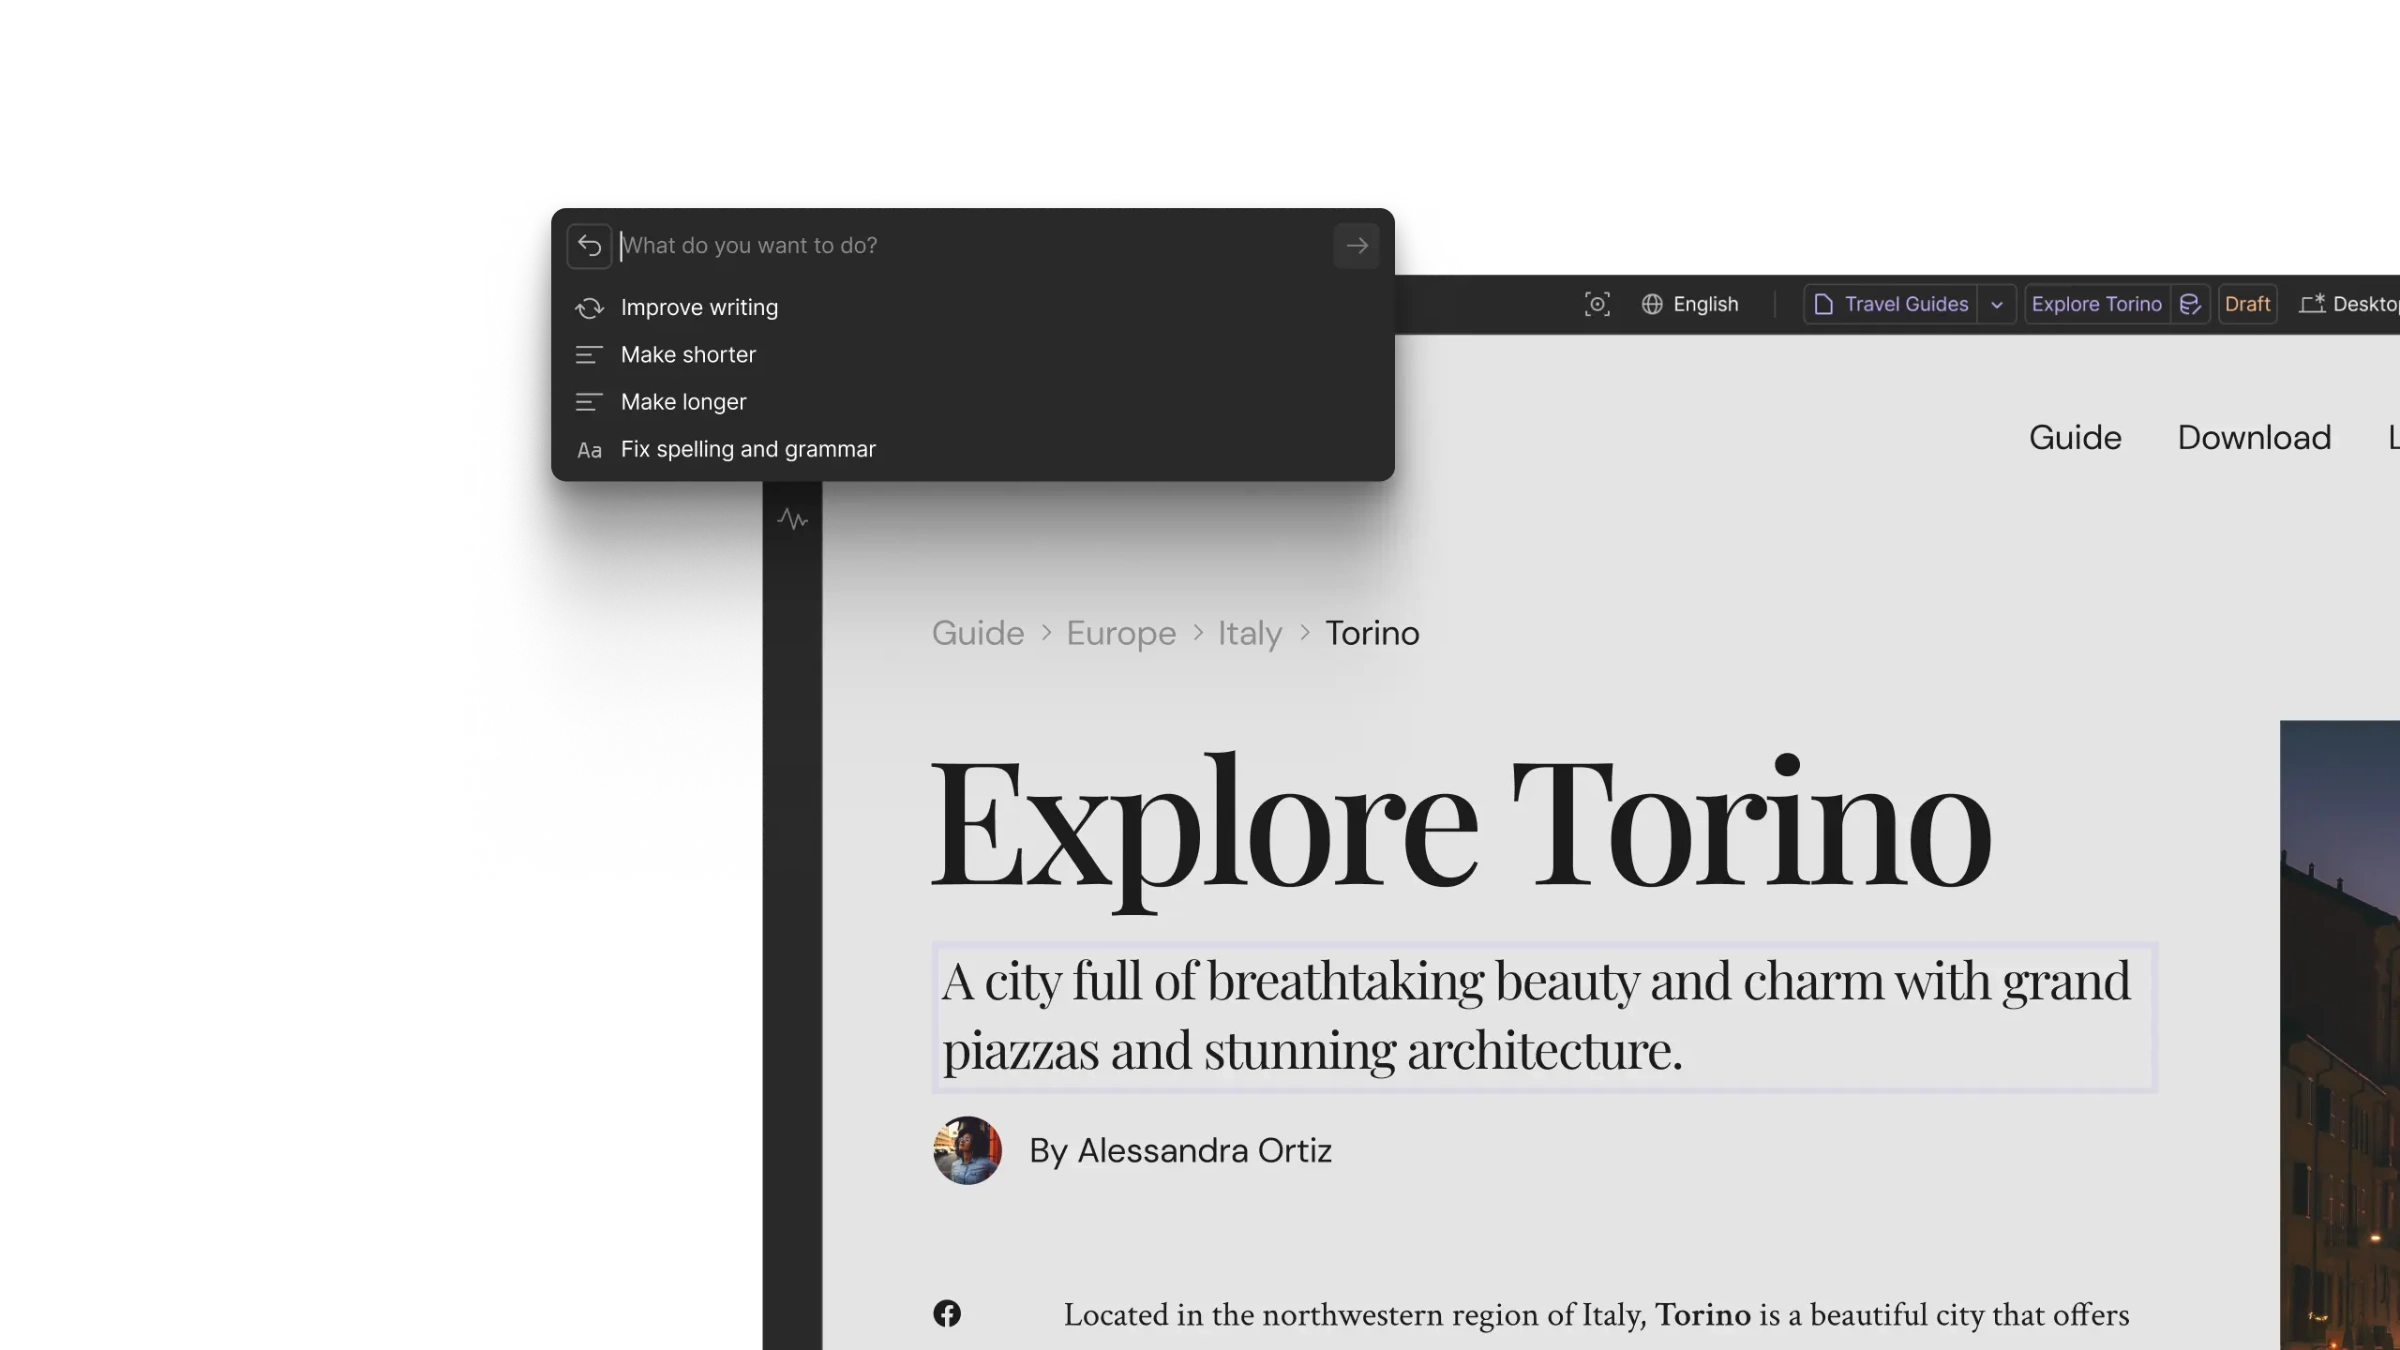Click the Explore Torino item button in toolbar
The height and width of the screenshot is (1350, 2400).
[2096, 304]
